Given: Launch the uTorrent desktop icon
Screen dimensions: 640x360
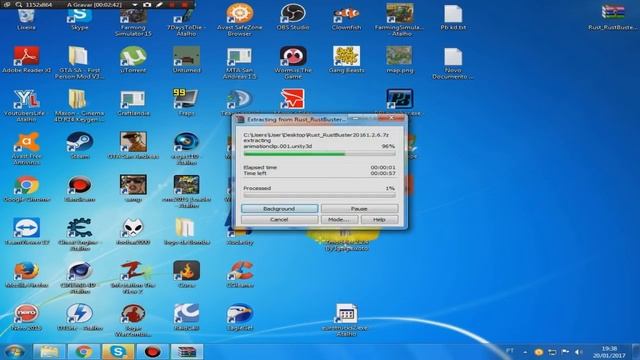Looking at the screenshot, I should pyautogui.click(x=133, y=60).
